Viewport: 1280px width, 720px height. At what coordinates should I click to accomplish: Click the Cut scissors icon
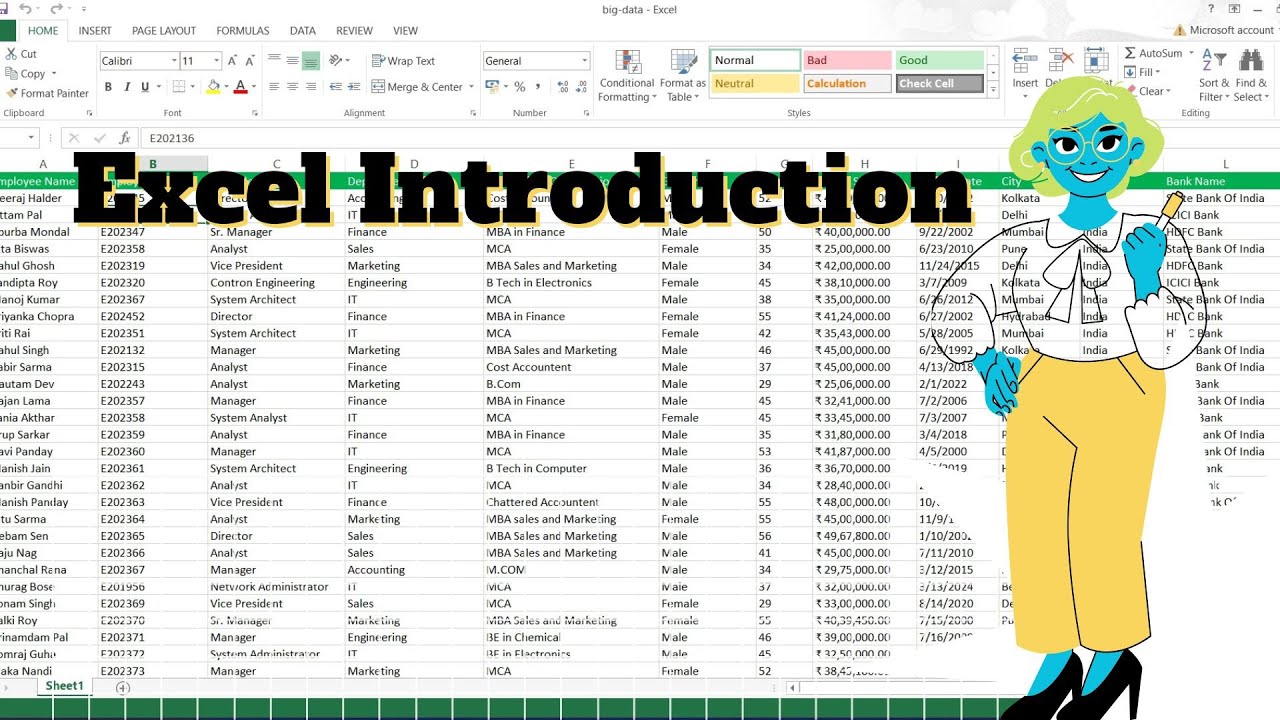pos(12,54)
